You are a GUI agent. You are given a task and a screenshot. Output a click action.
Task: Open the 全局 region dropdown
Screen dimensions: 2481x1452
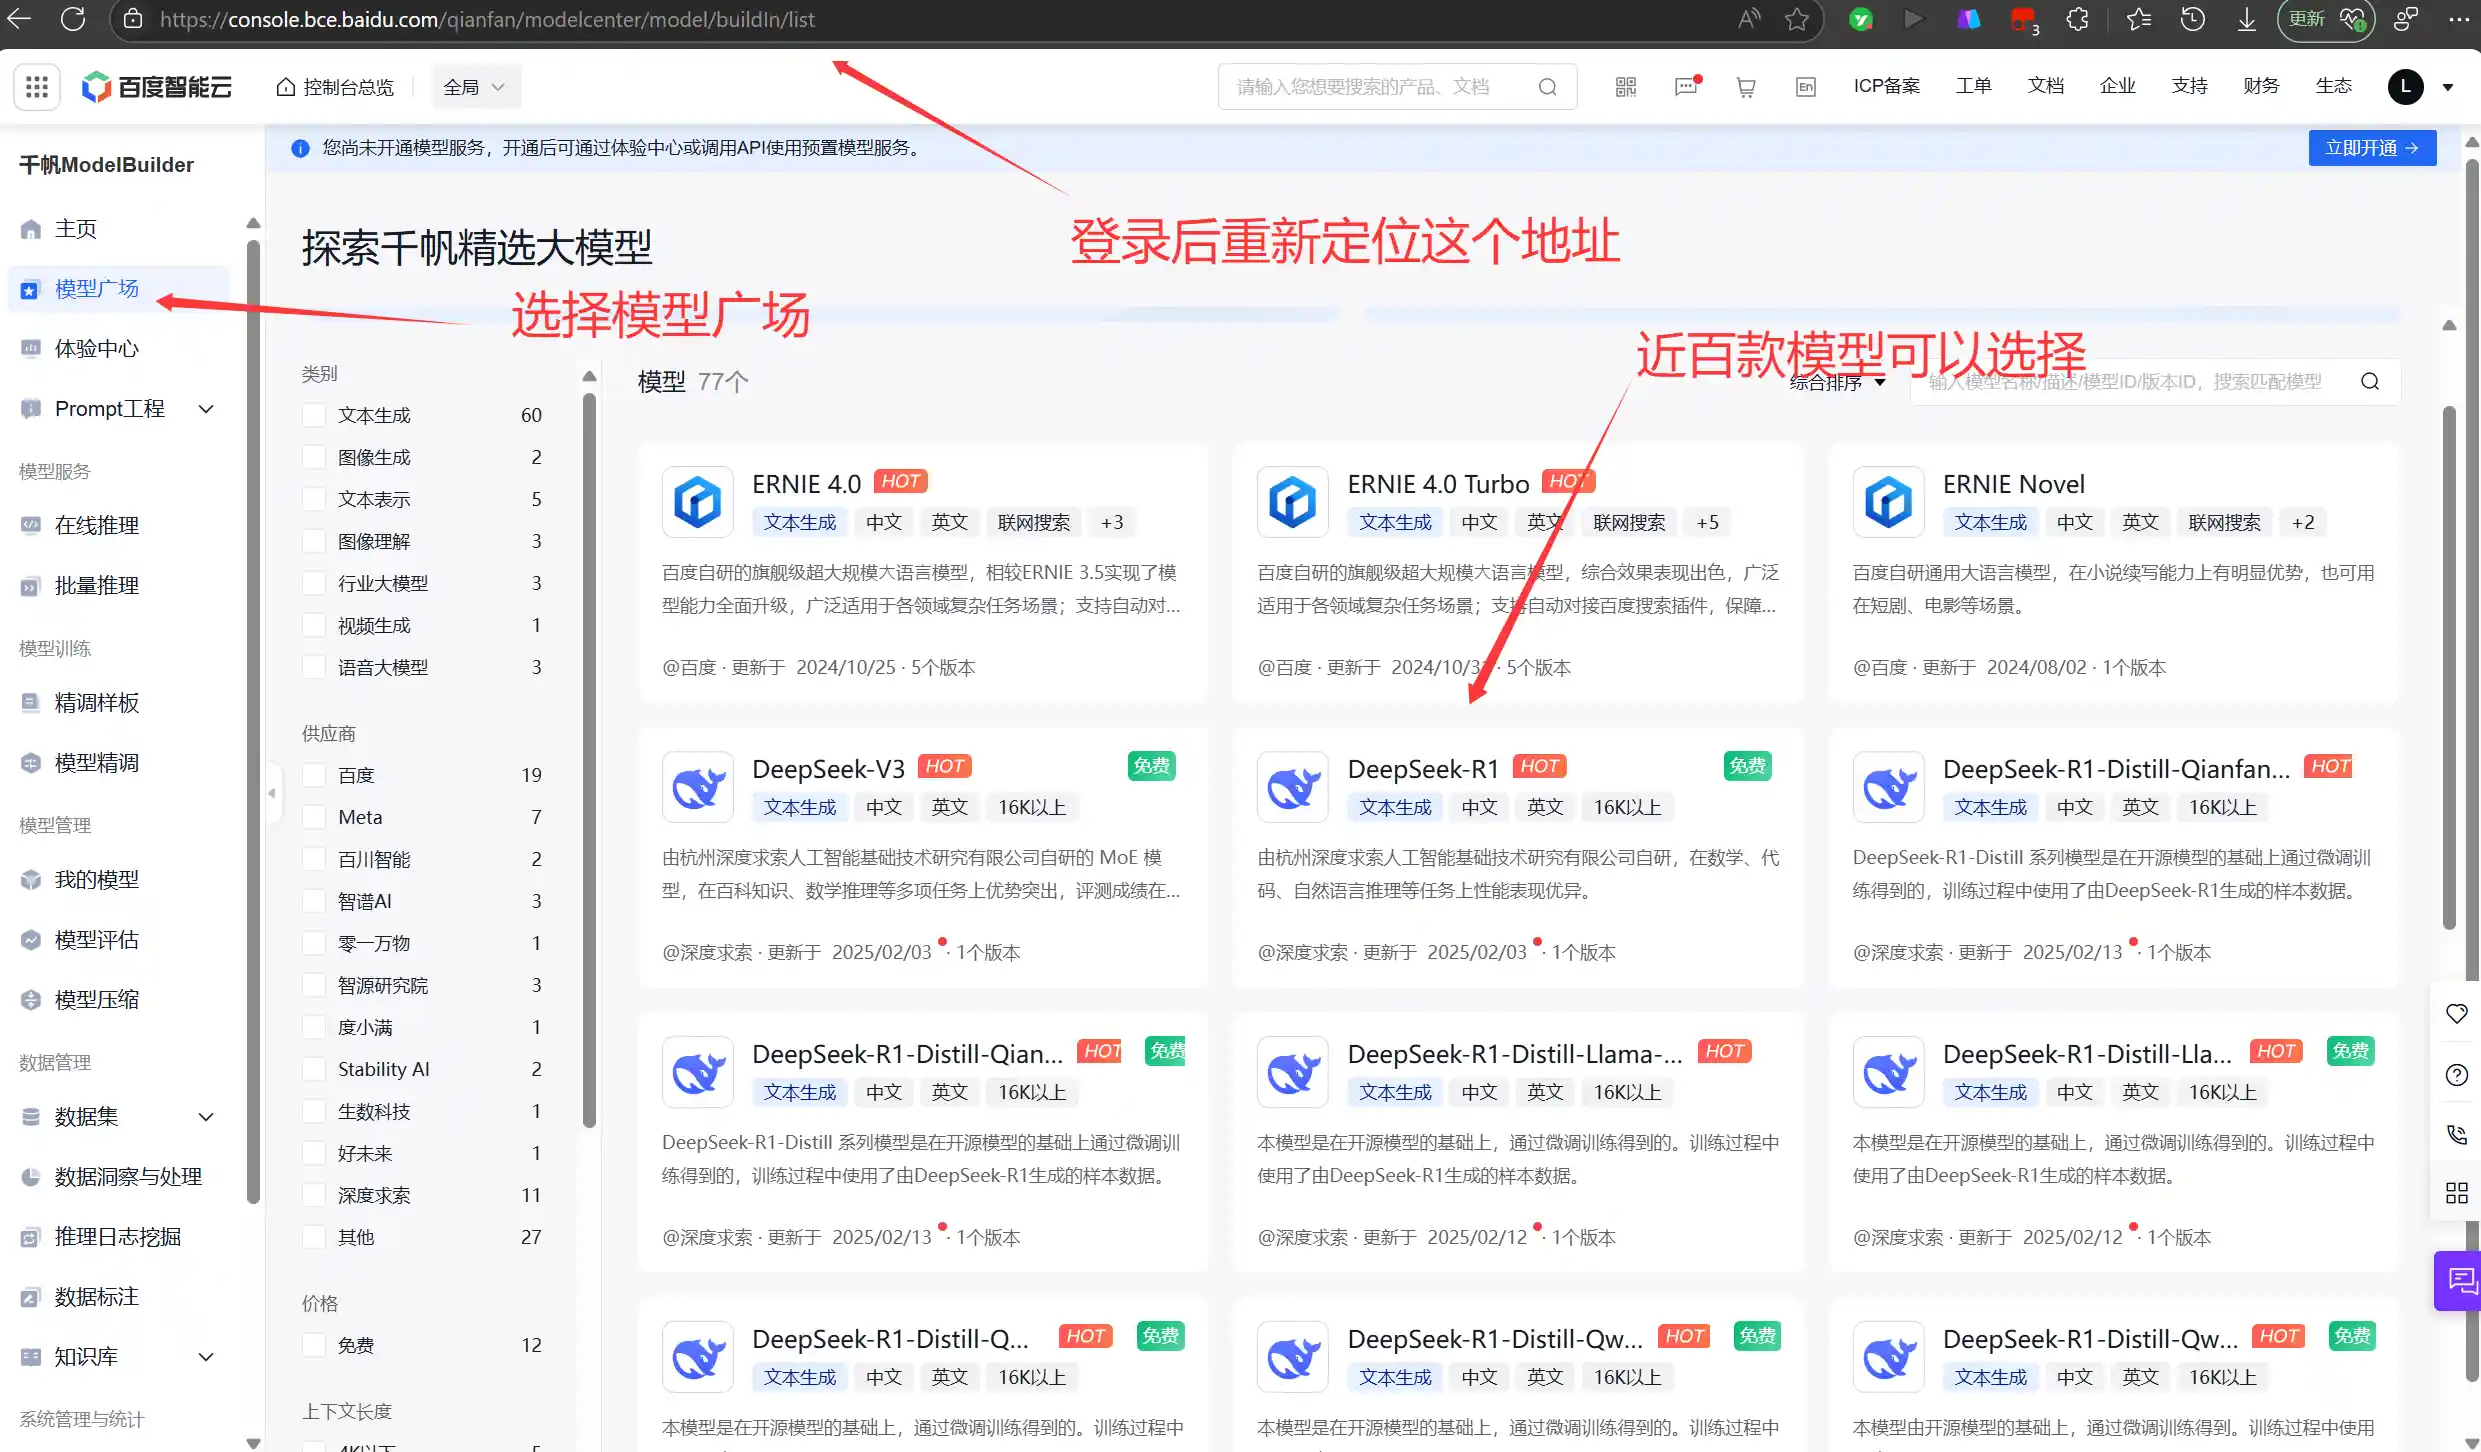[474, 87]
